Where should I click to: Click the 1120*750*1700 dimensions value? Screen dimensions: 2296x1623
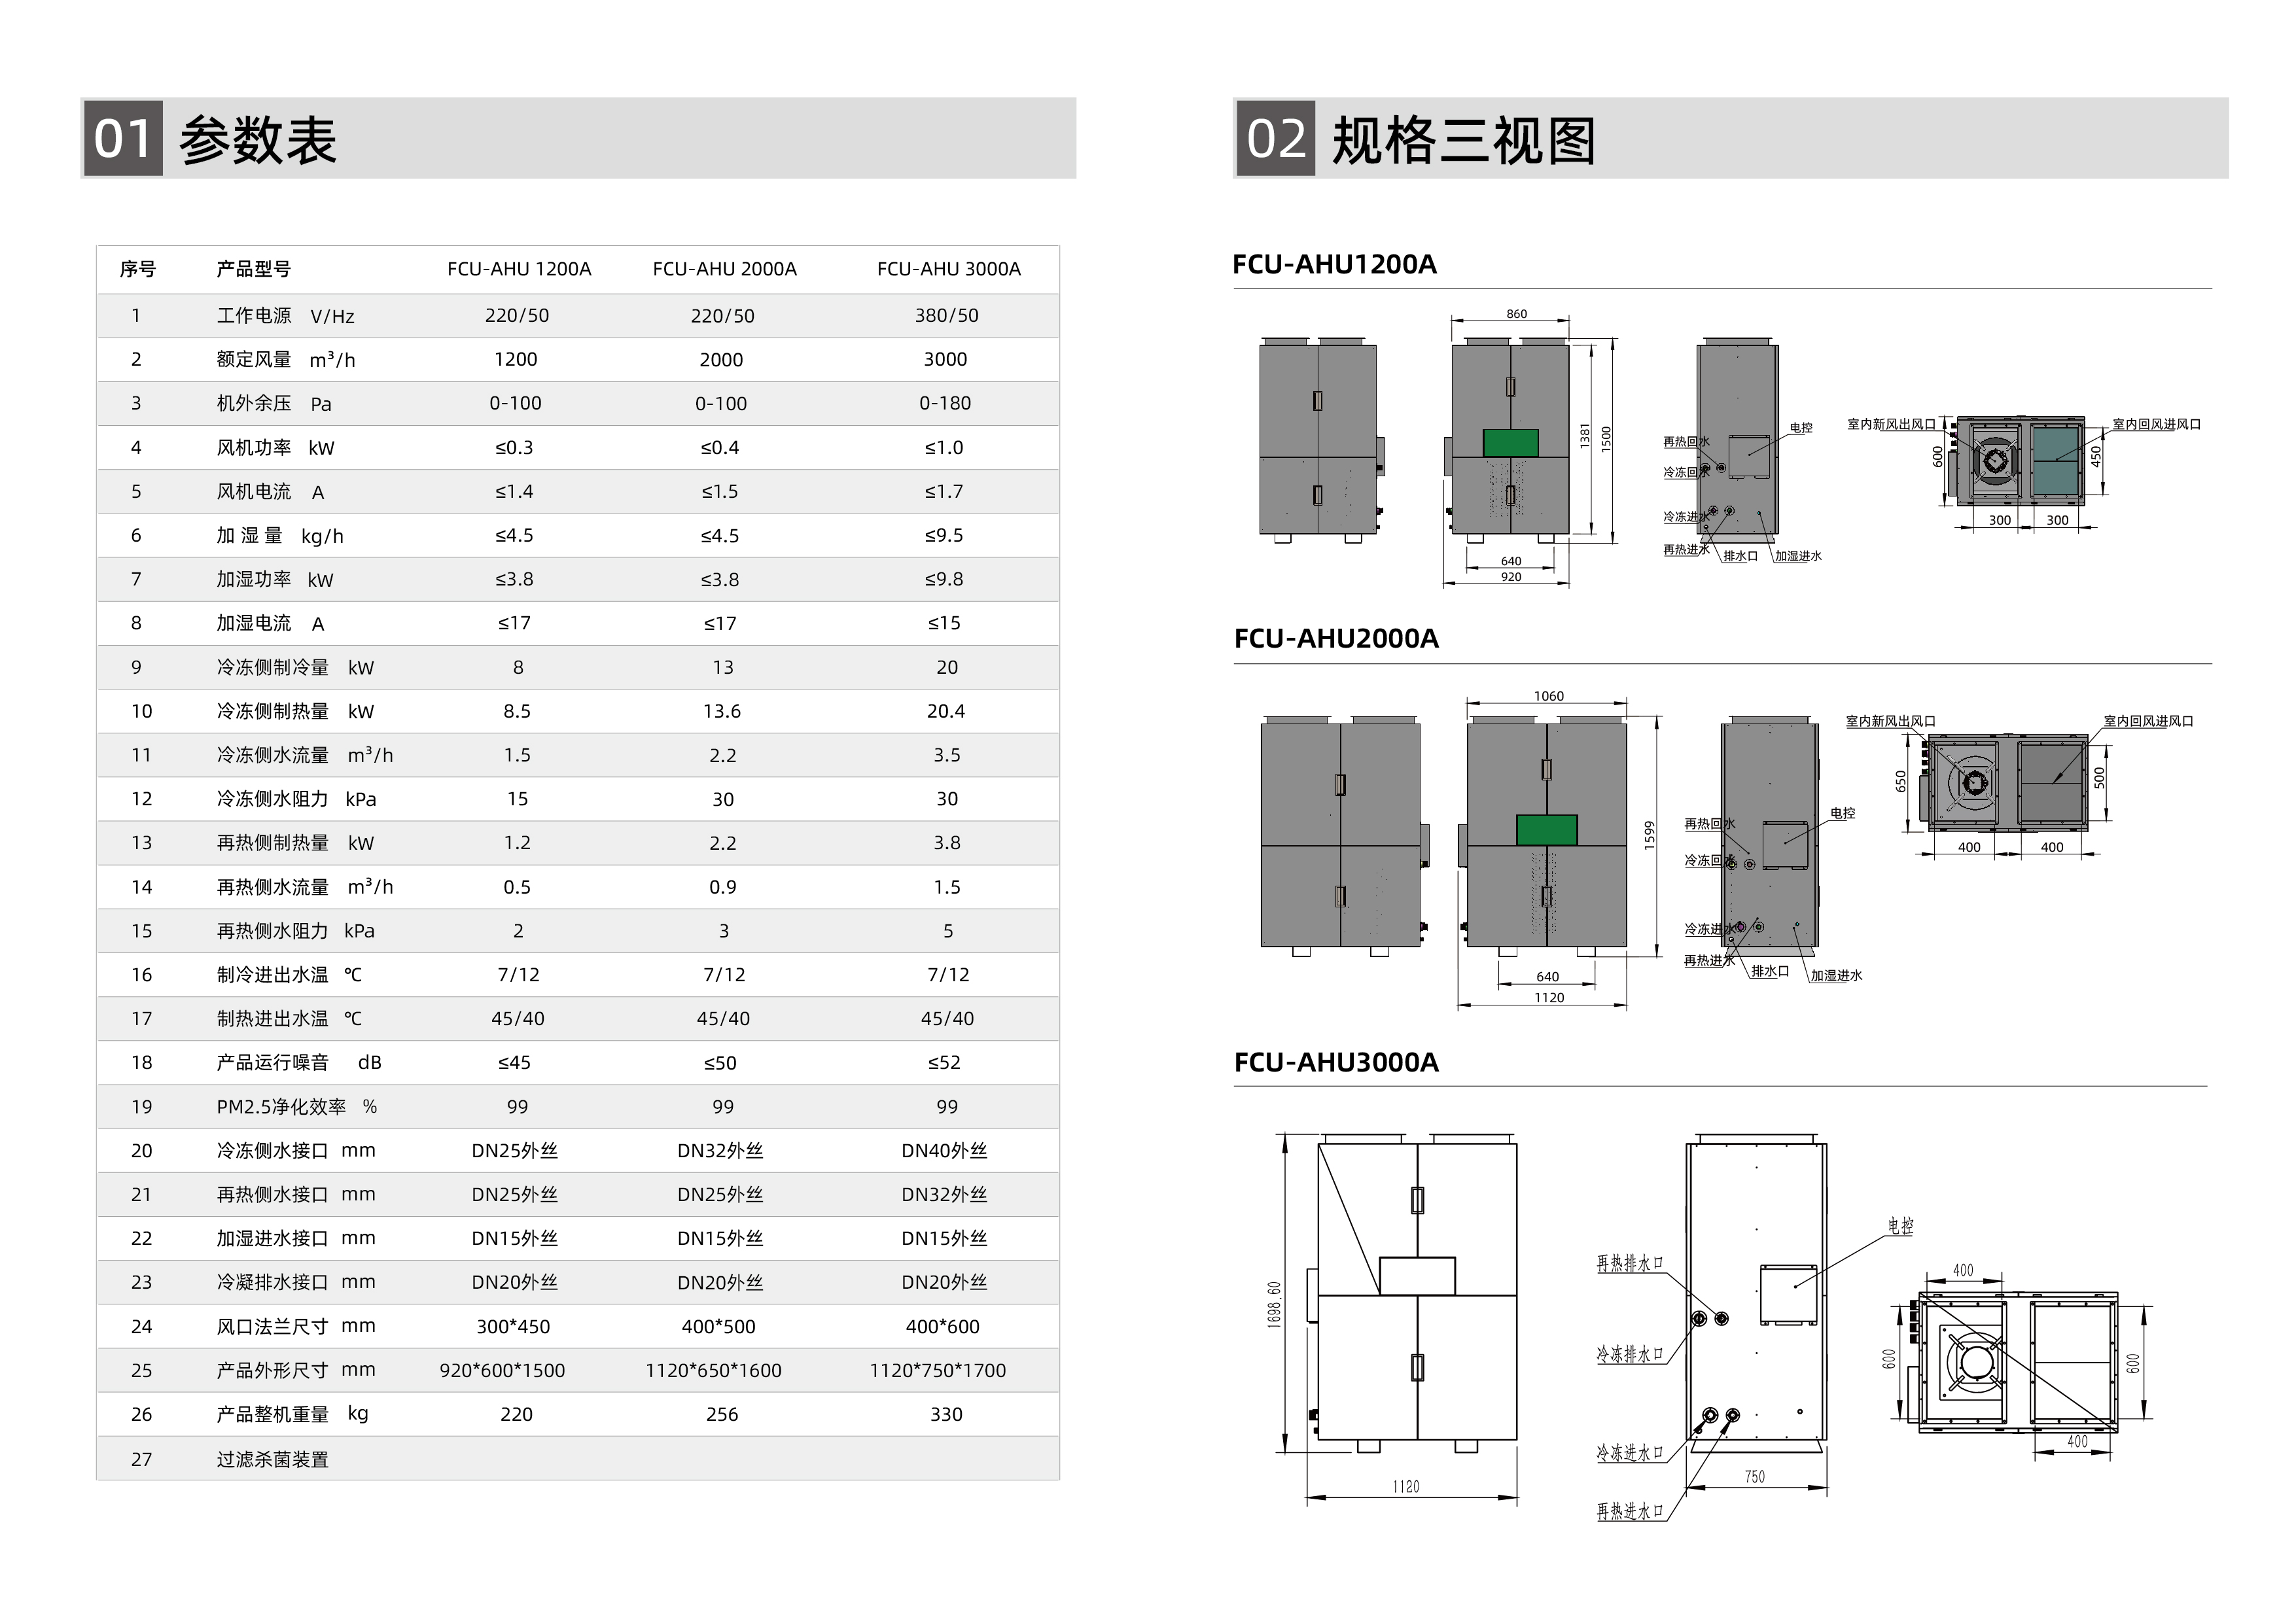click(x=938, y=1371)
